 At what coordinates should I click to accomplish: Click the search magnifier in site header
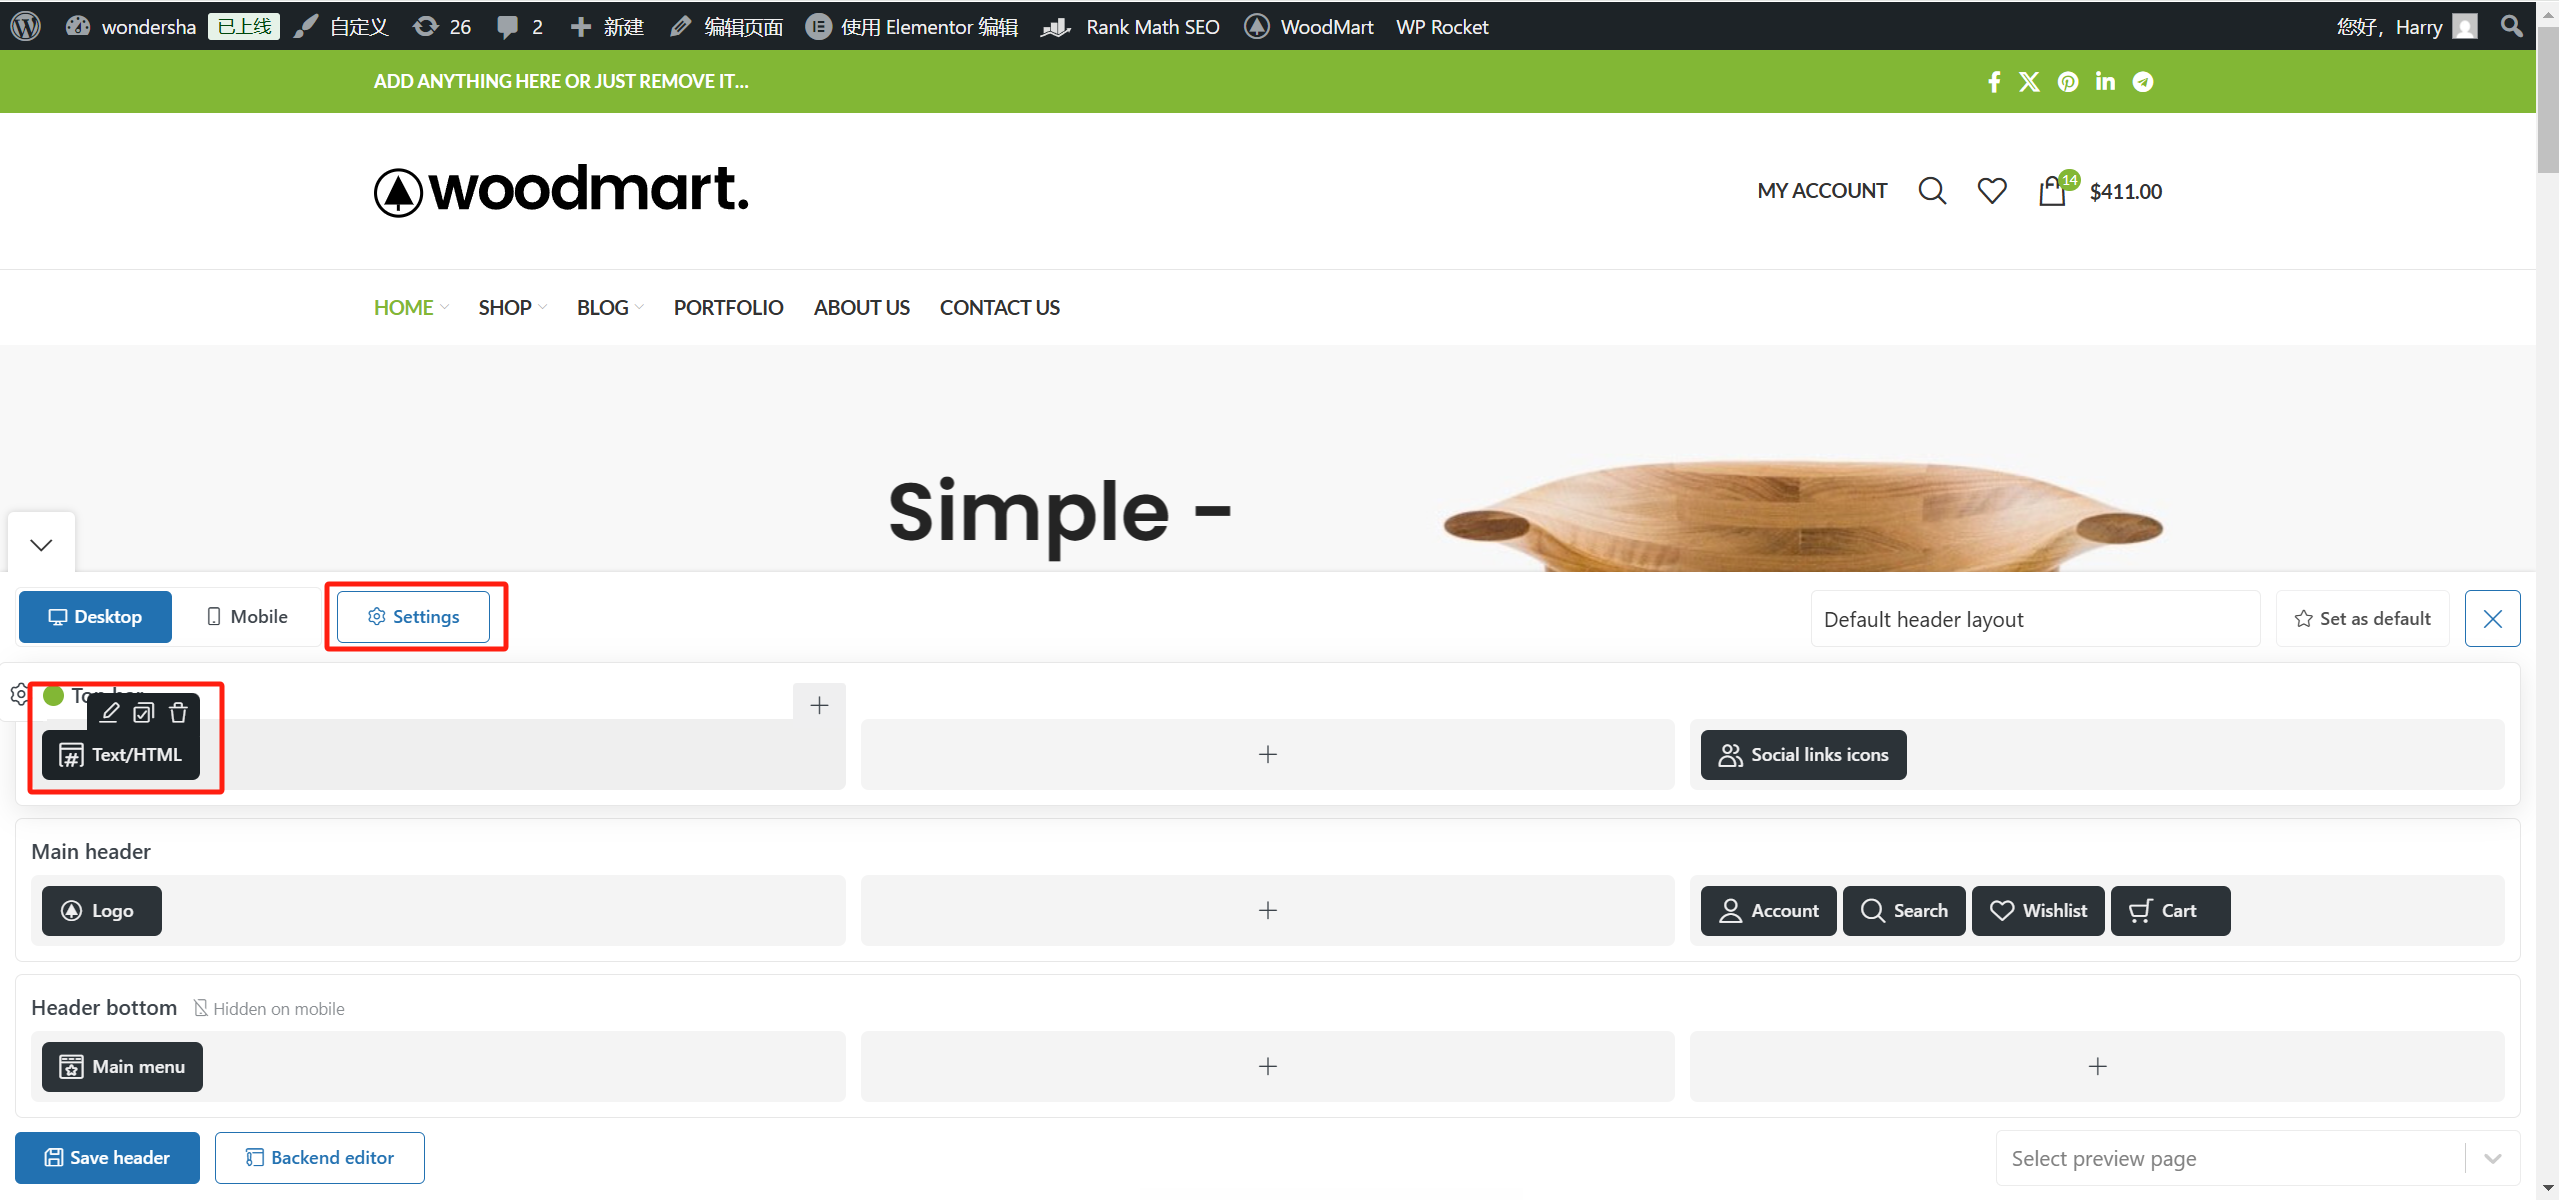pos(1932,190)
